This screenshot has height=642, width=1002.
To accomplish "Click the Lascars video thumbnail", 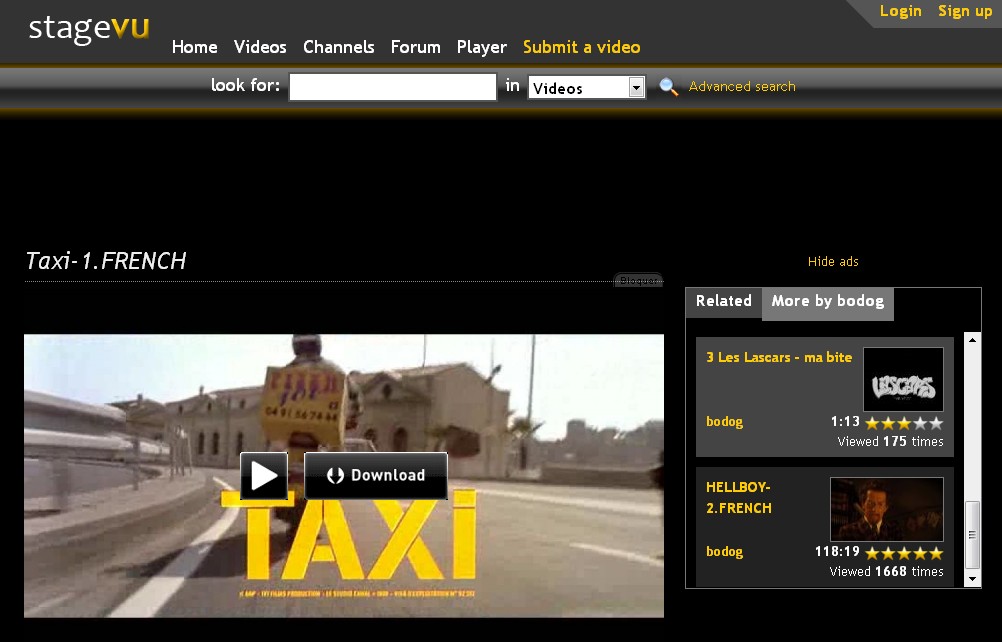I will [x=903, y=379].
